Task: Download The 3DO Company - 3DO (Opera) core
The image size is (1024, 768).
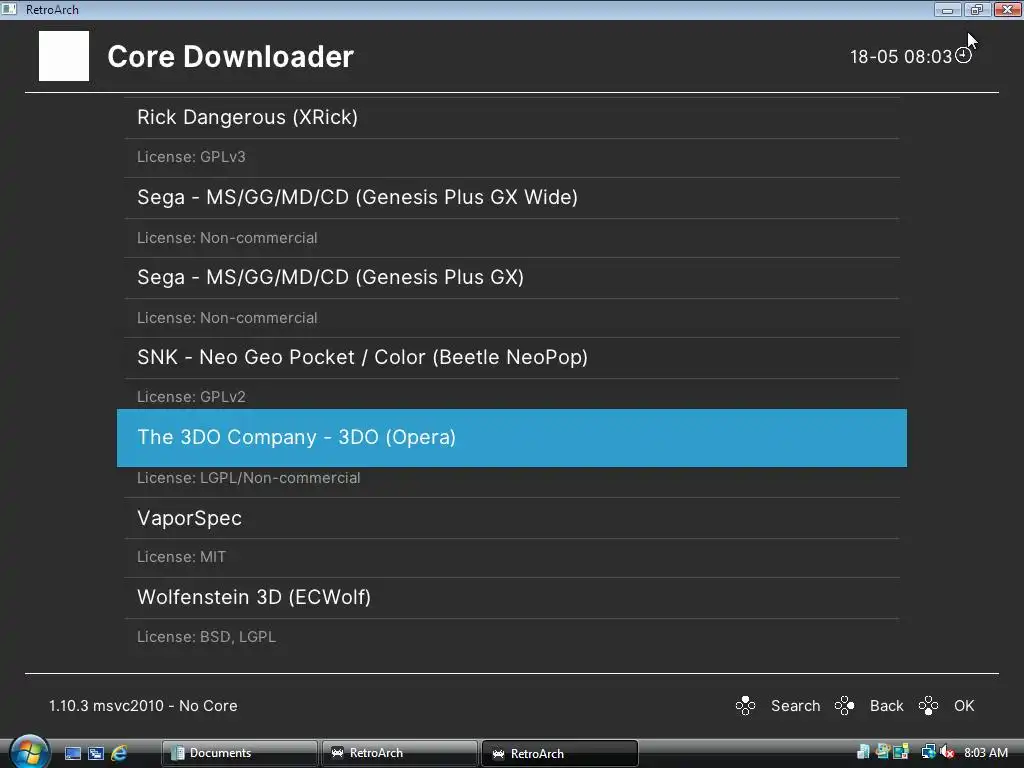Action: 512,438
